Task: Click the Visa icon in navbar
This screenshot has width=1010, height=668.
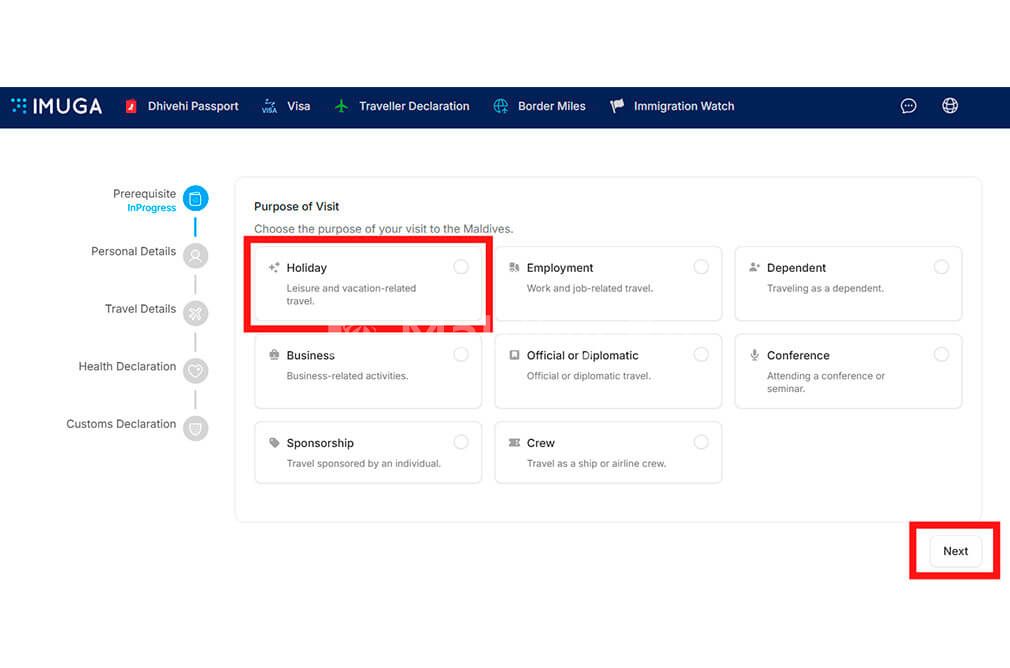Action: pos(269,106)
